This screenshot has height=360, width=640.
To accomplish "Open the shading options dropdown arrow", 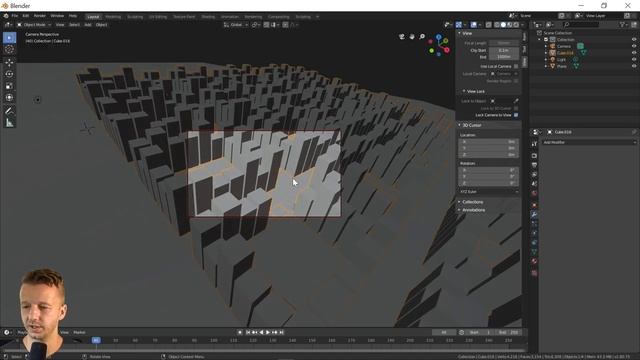I will click(x=522, y=25).
